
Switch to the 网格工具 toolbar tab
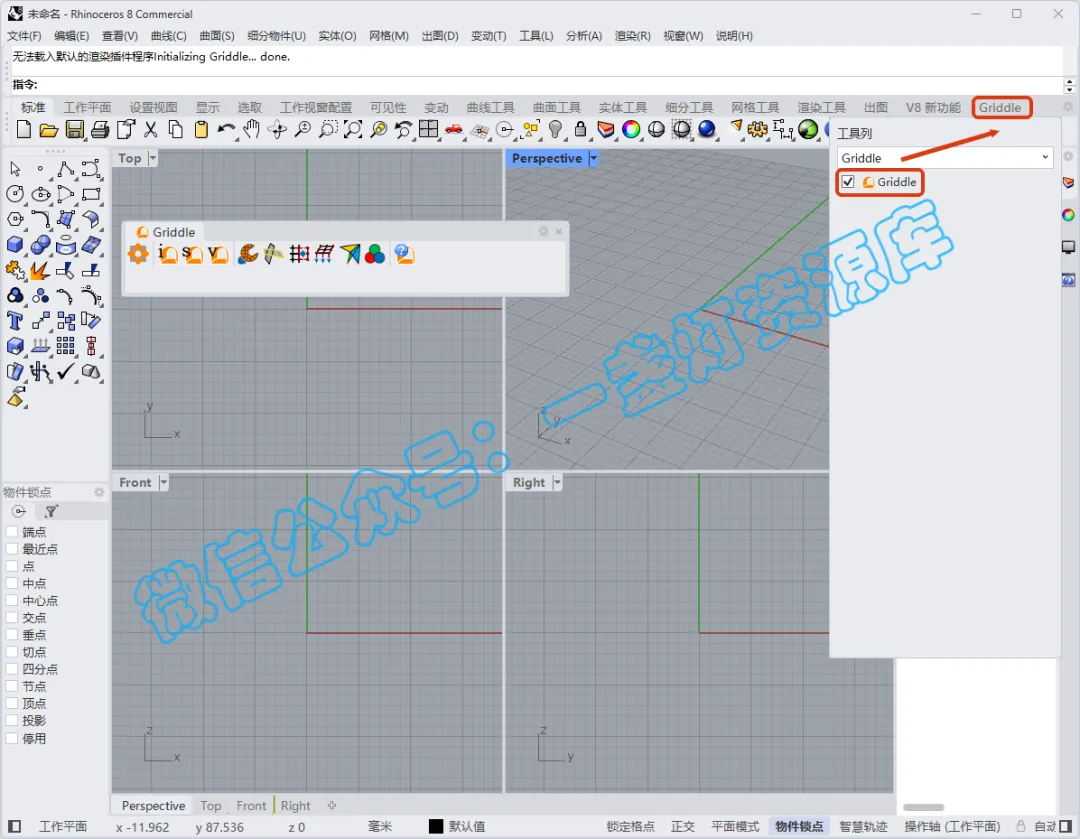tap(755, 107)
